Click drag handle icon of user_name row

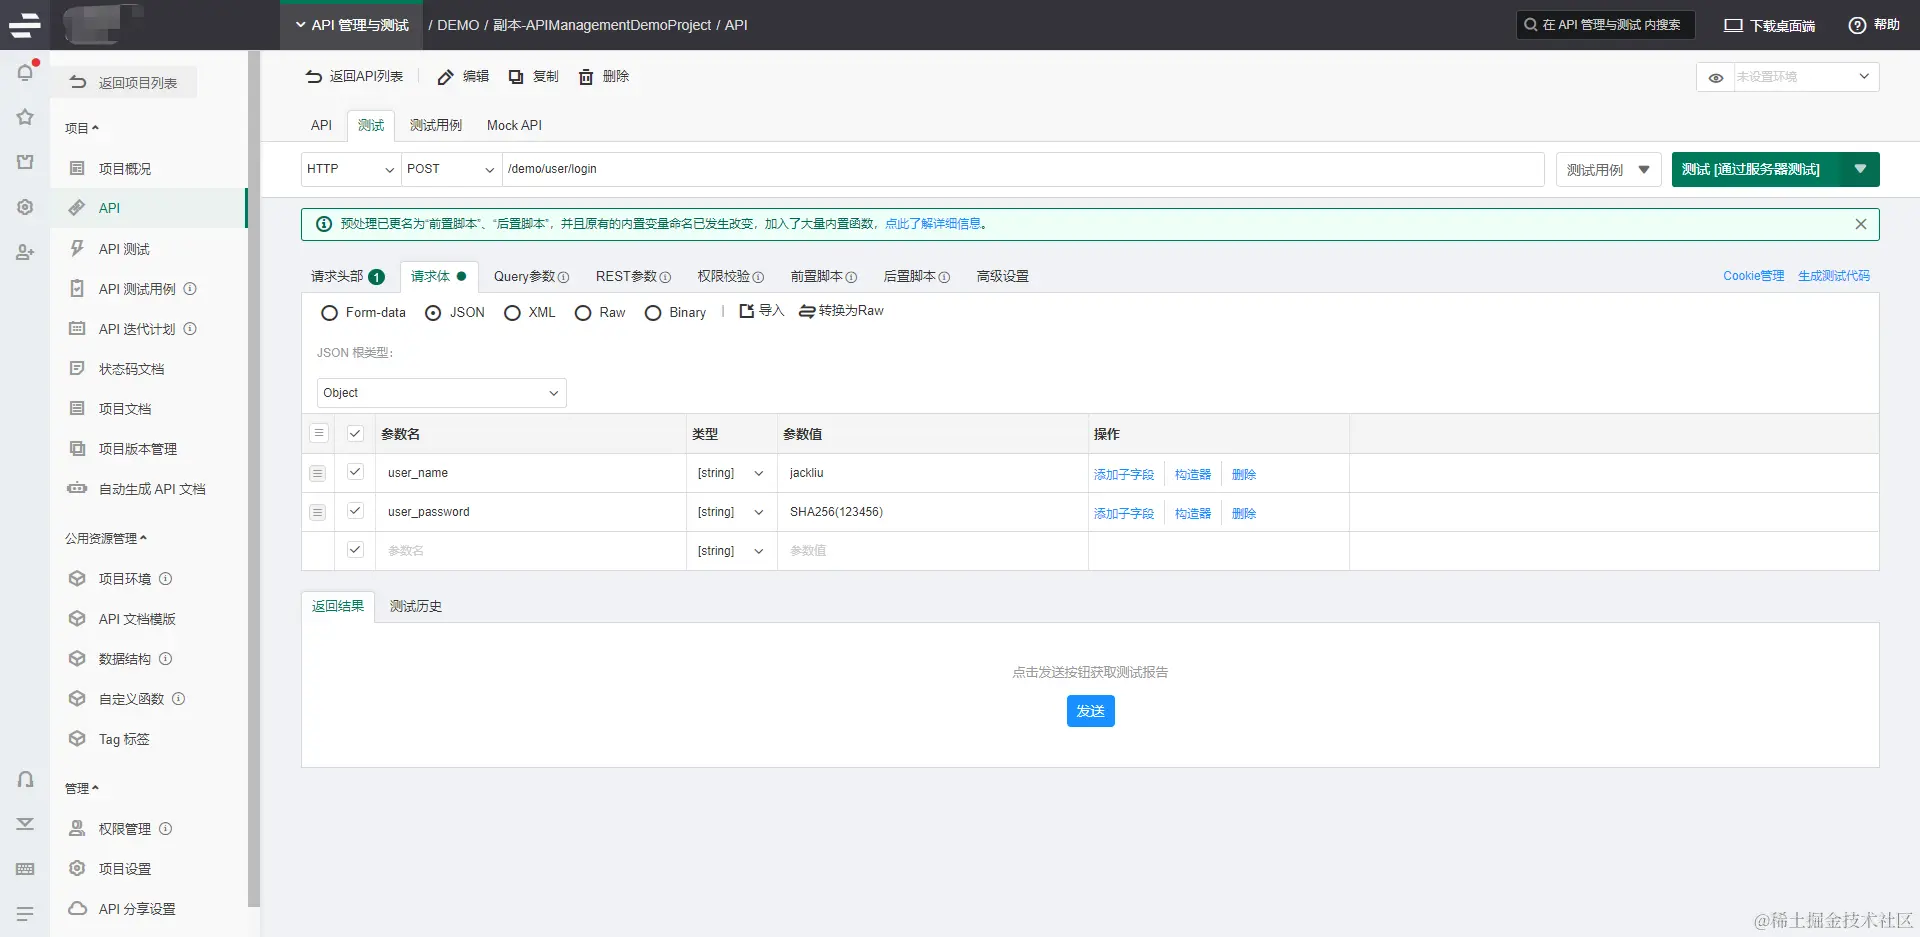pos(318,473)
